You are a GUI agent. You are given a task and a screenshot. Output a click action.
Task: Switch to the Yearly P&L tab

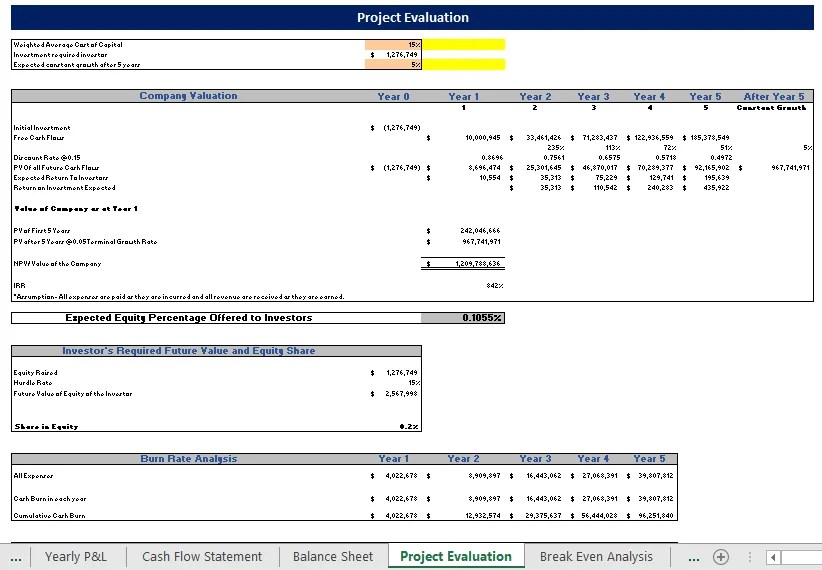(x=75, y=556)
